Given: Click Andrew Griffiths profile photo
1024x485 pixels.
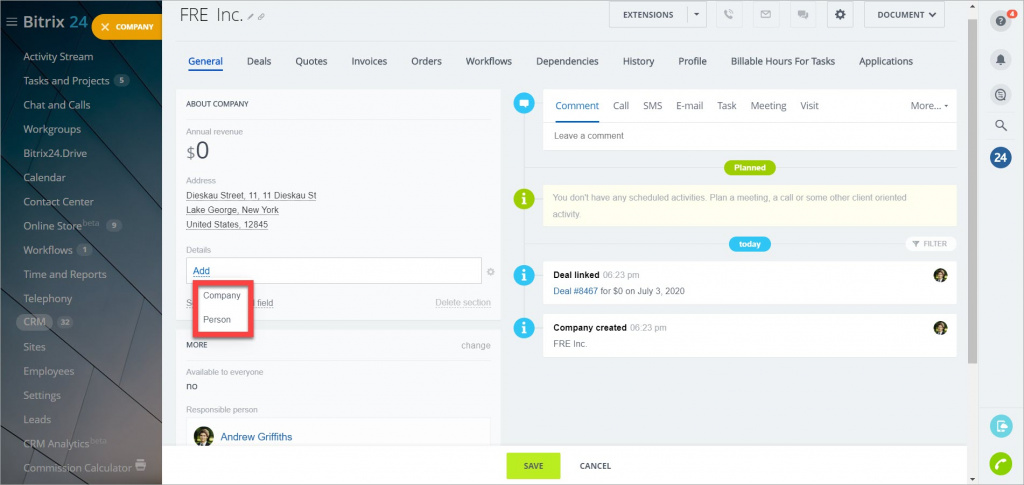Looking at the screenshot, I should pyautogui.click(x=204, y=436).
